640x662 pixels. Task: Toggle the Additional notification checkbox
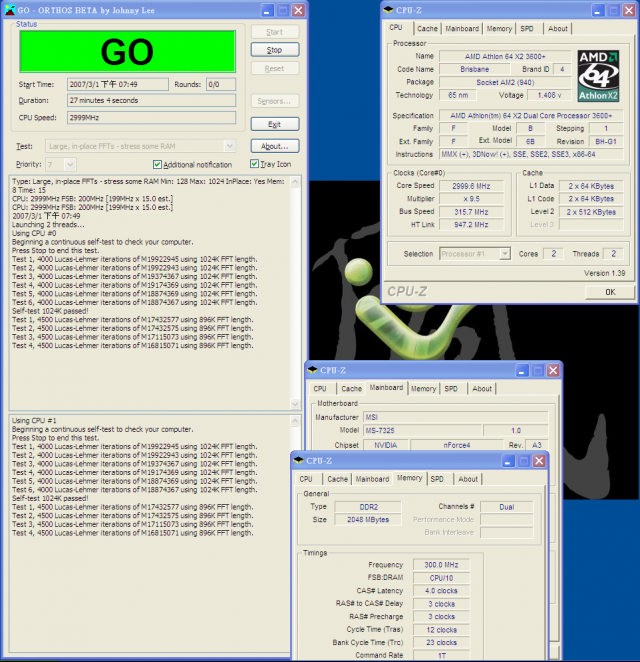point(157,164)
